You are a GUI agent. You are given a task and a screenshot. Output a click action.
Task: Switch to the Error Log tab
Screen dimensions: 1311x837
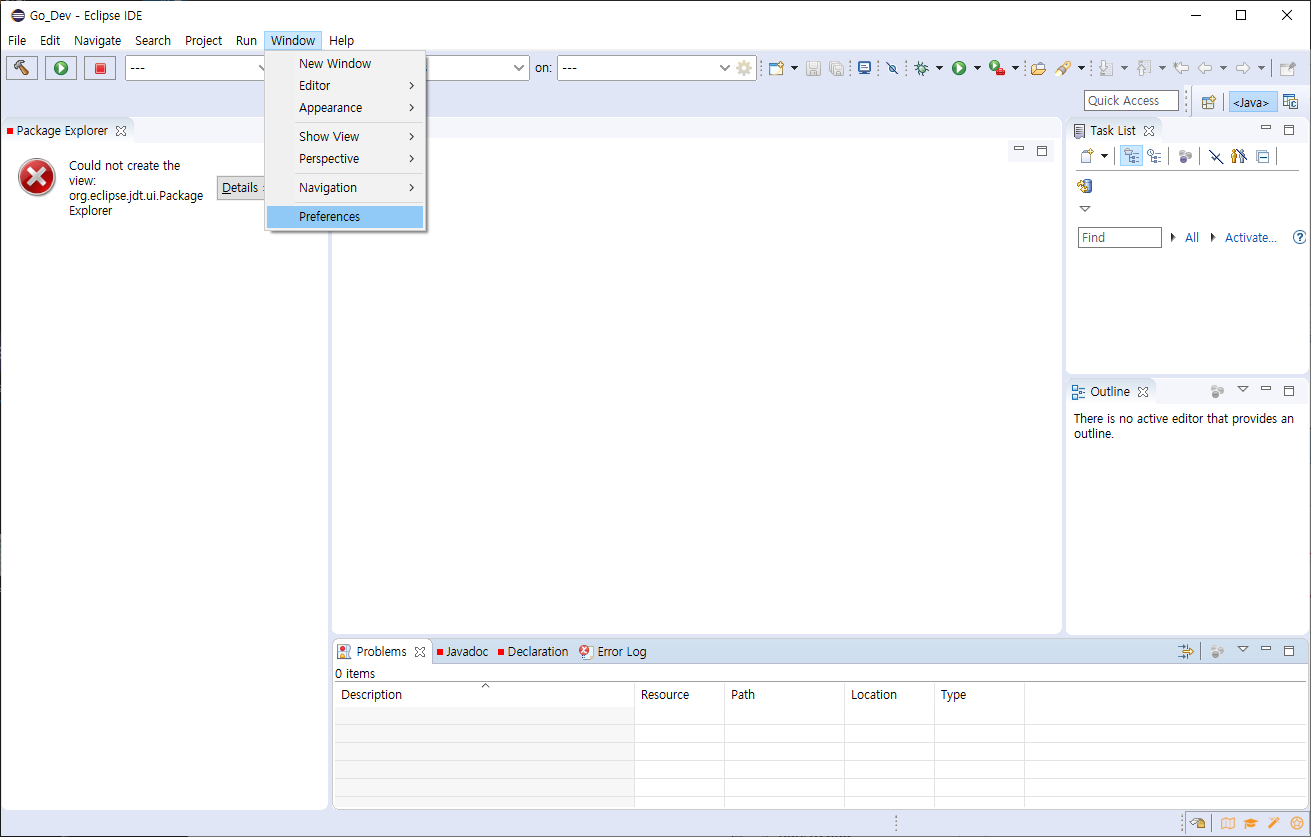pyautogui.click(x=613, y=652)
